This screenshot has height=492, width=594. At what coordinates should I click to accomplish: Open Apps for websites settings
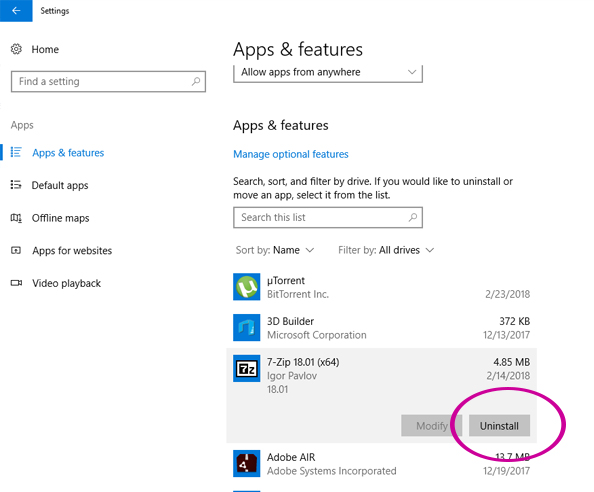[72, 251]
